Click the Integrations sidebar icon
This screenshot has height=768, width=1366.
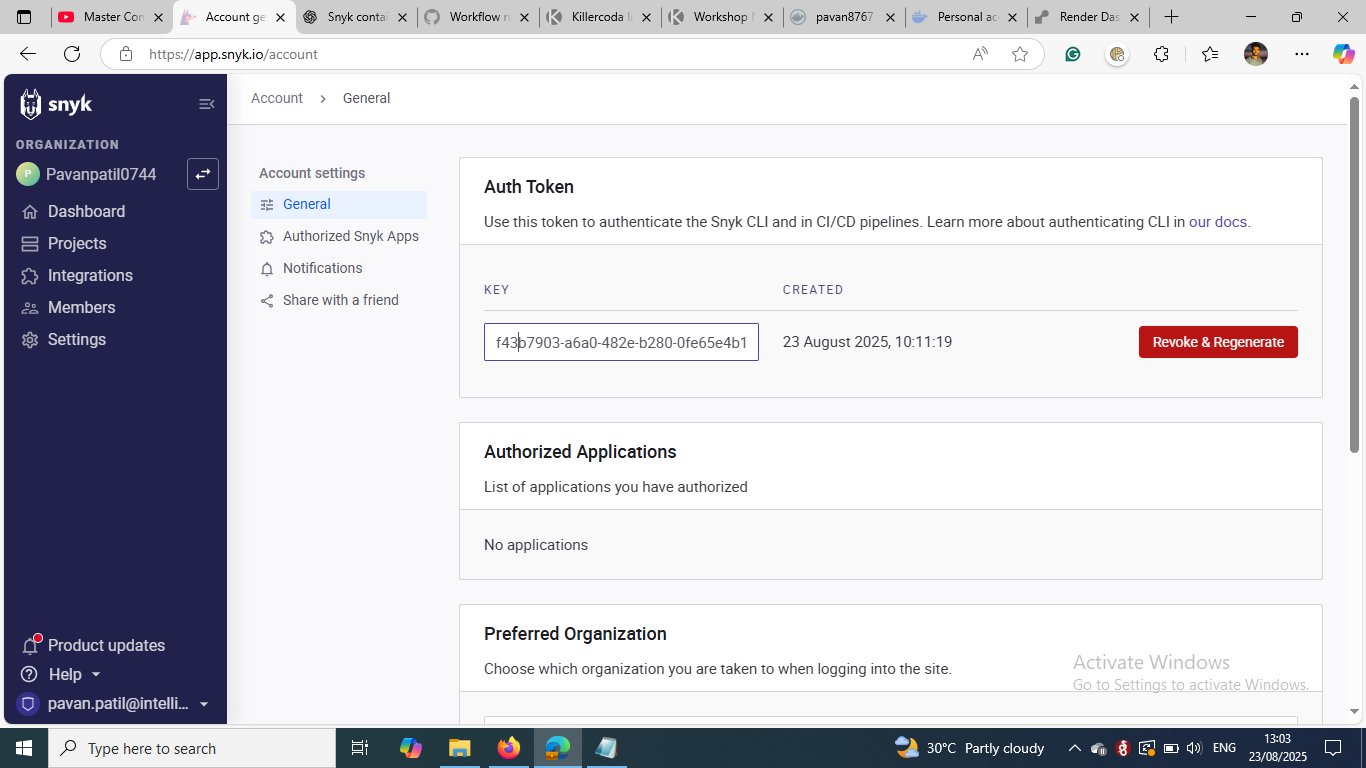[x=30, y=276]
